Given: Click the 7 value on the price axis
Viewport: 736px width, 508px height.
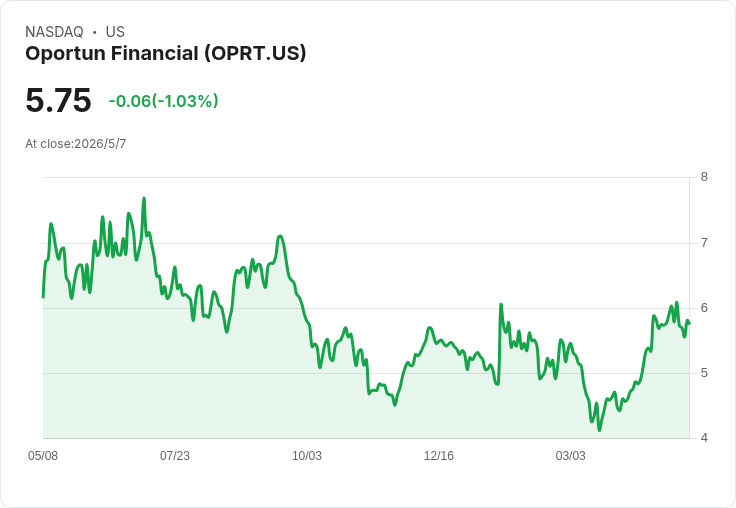Looking at the screenshot, I should pos(704,243).
